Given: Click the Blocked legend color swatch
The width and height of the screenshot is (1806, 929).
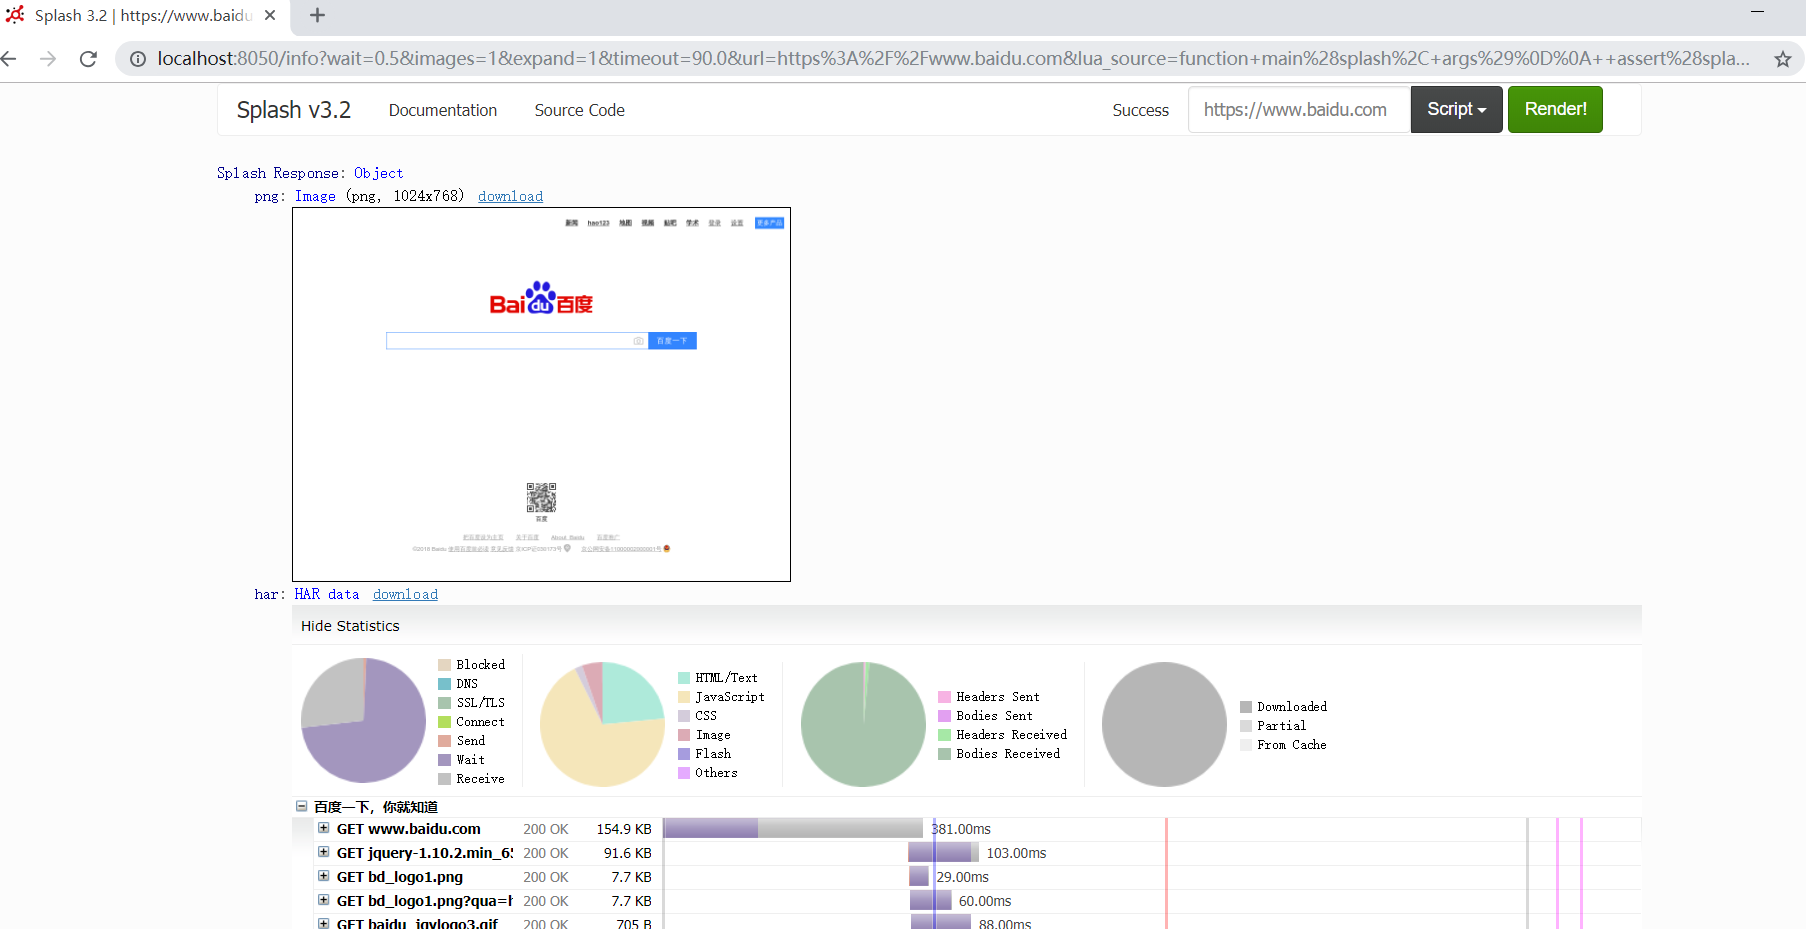Looking at the screenshot, I should point(444,665).
